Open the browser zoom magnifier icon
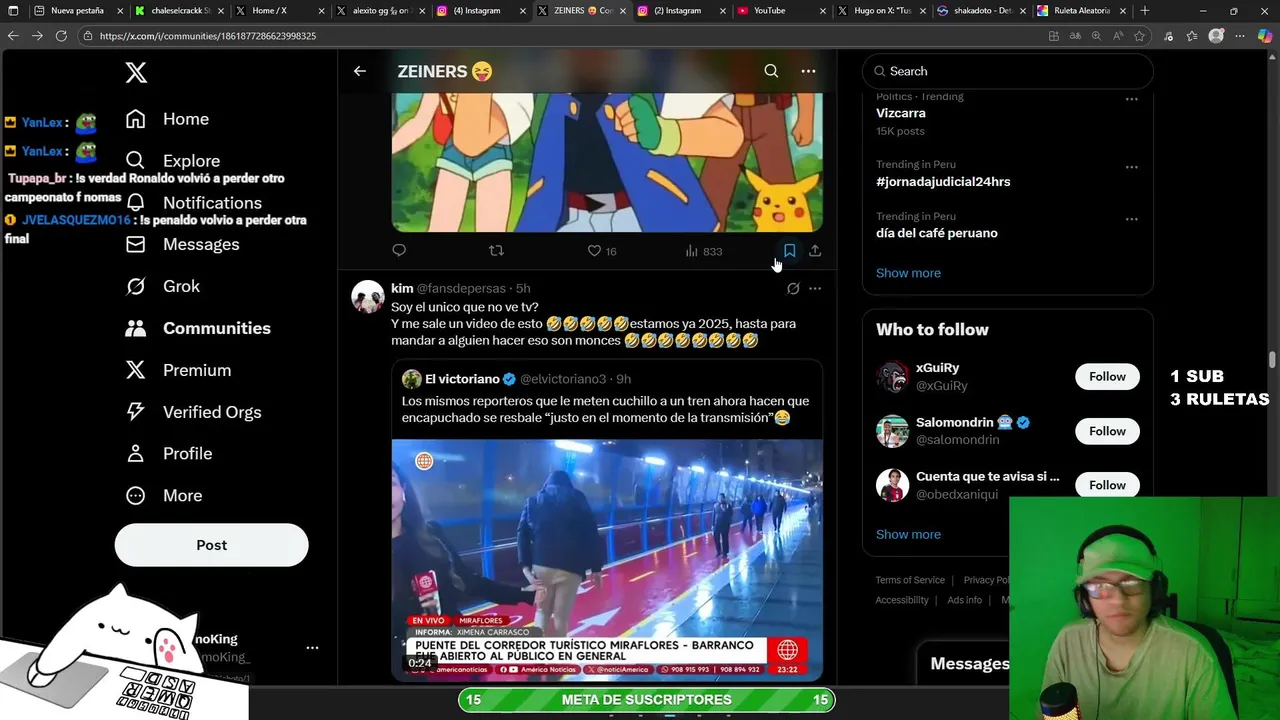Viewport: 1280px width, 720px height. tap(1096, 36)
